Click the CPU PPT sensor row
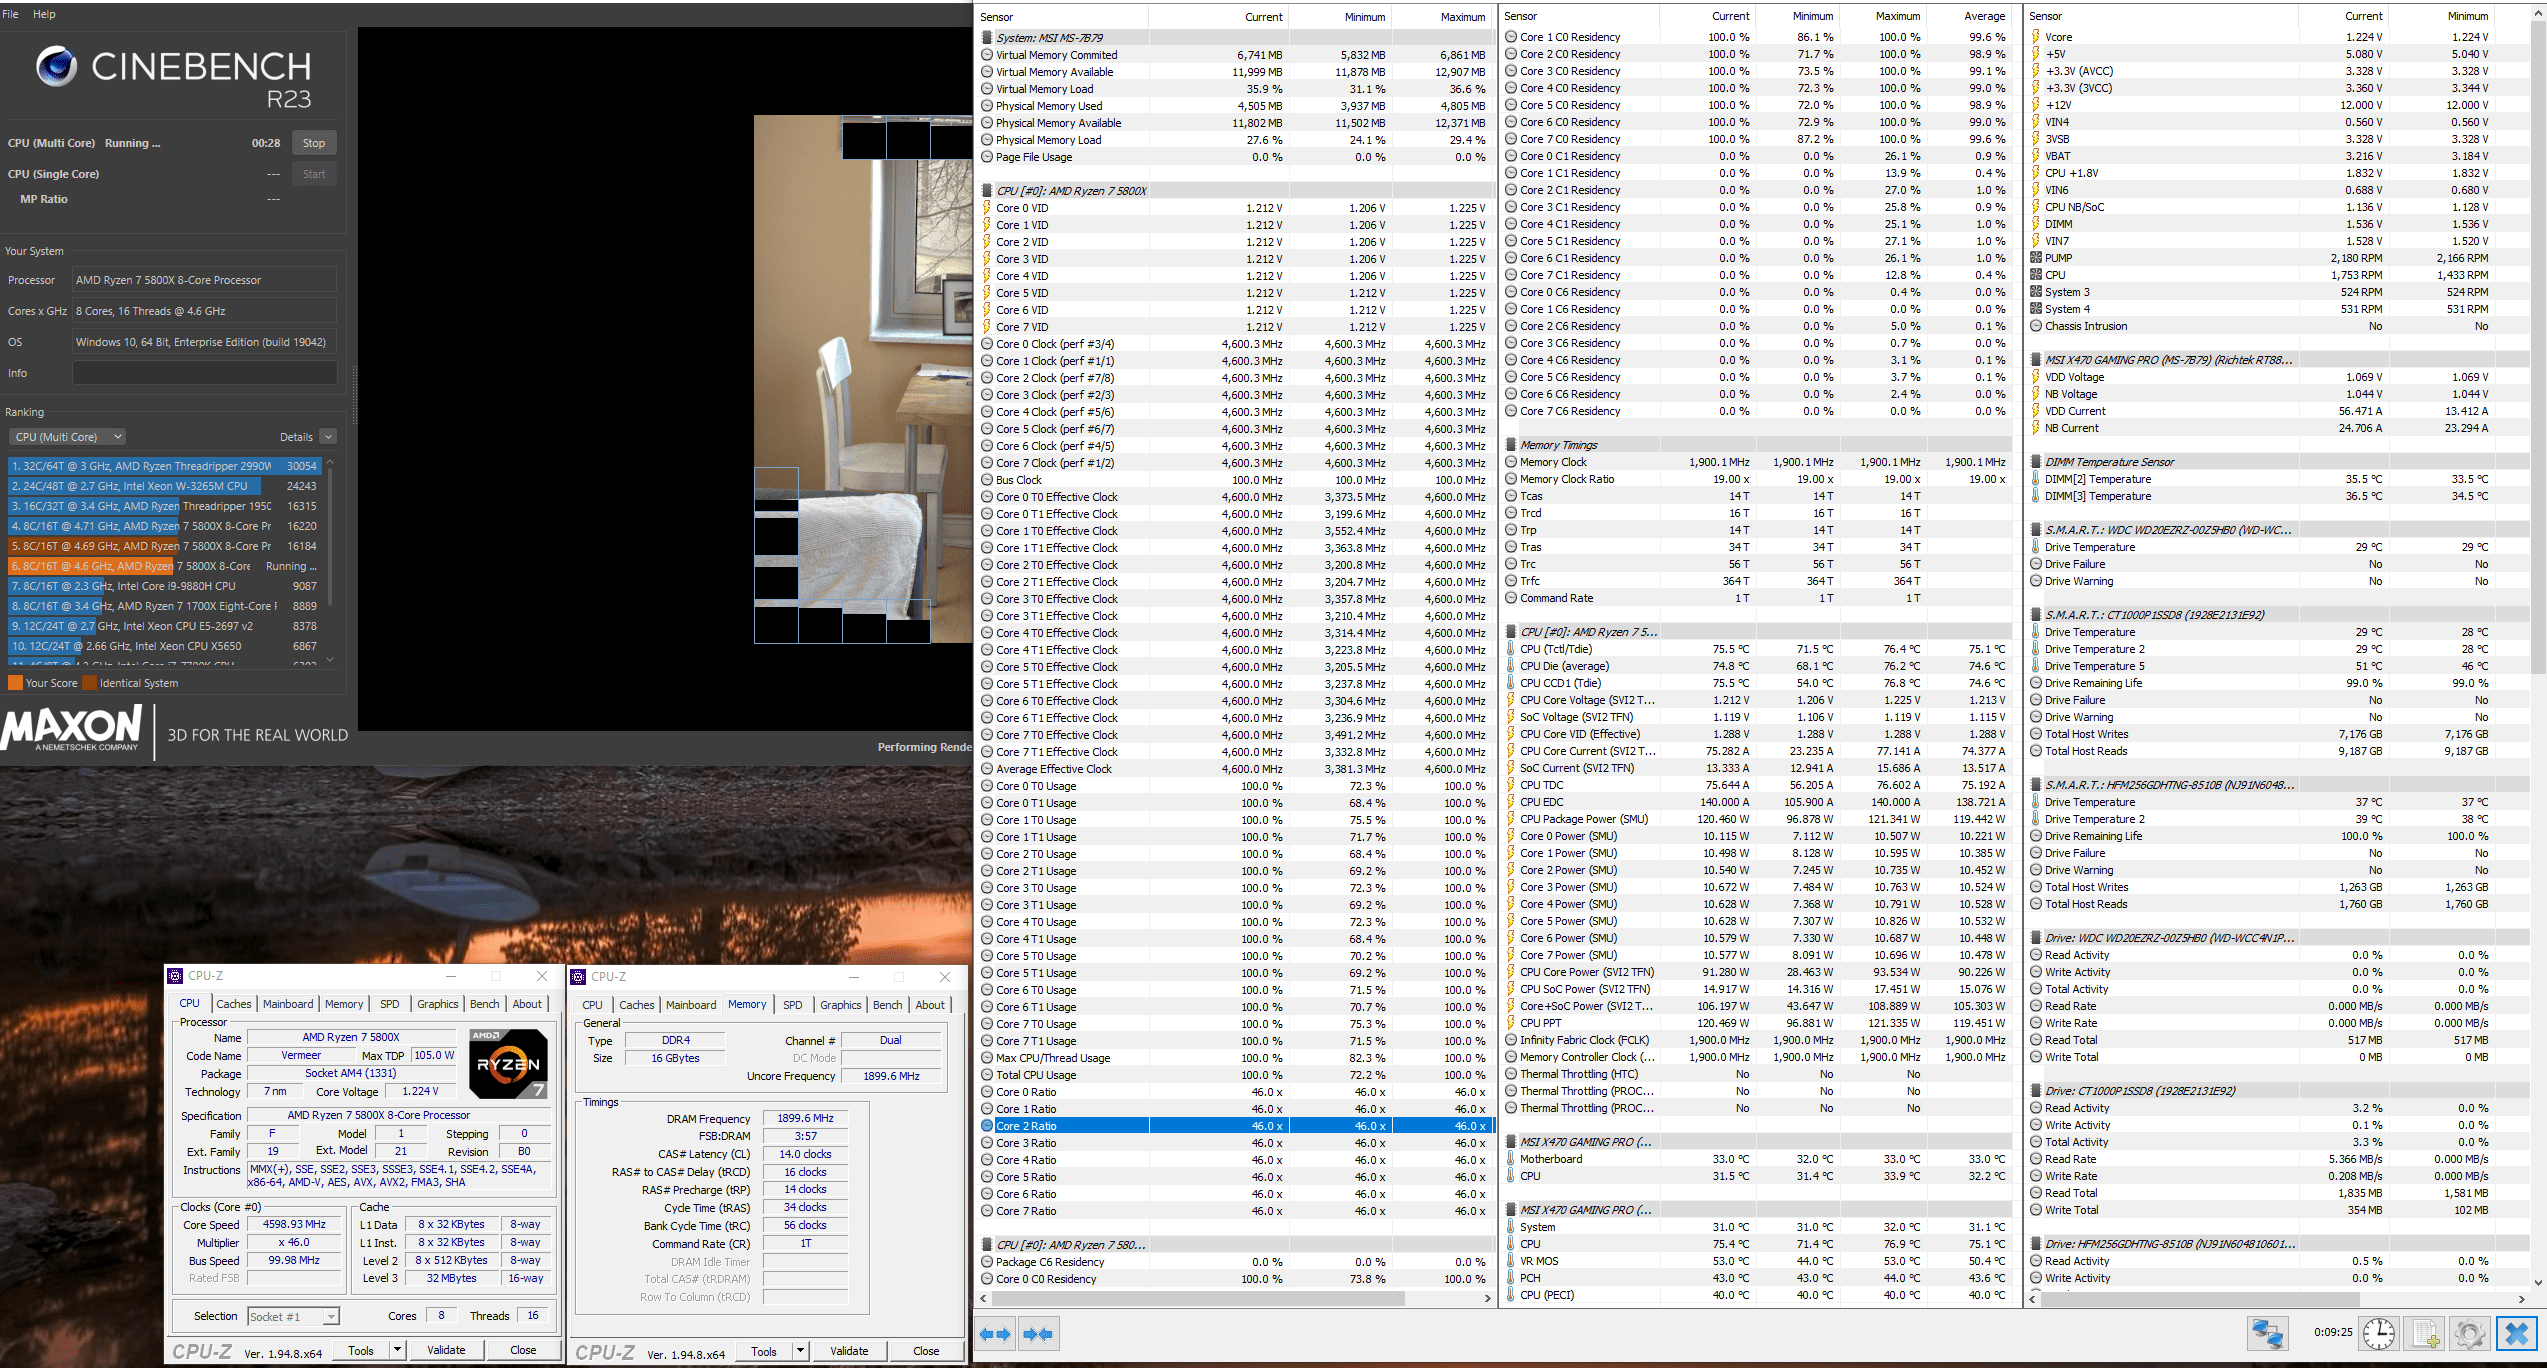This screenshot has width=2547, height=1368. (1758, 1023)
